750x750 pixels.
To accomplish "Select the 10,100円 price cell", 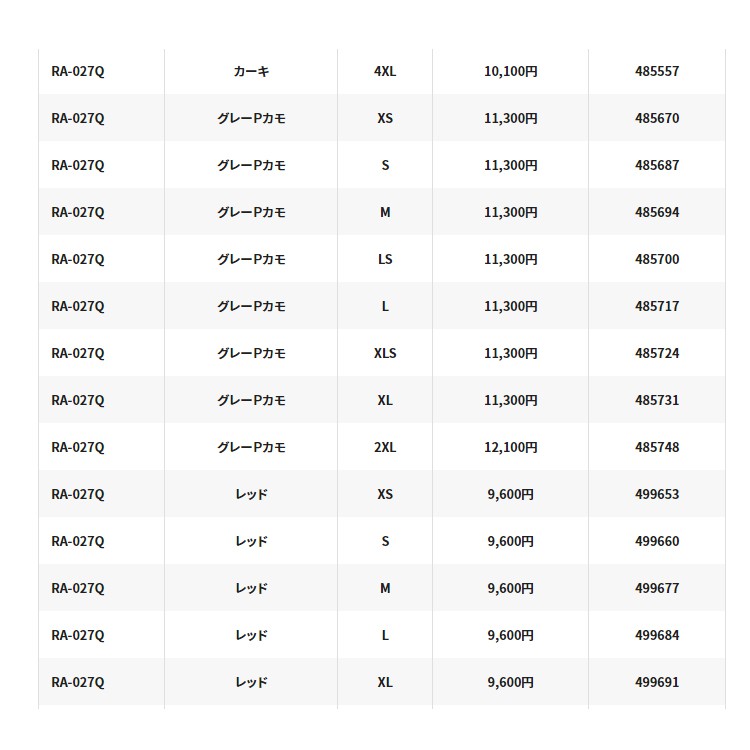I will coord(511,71).
